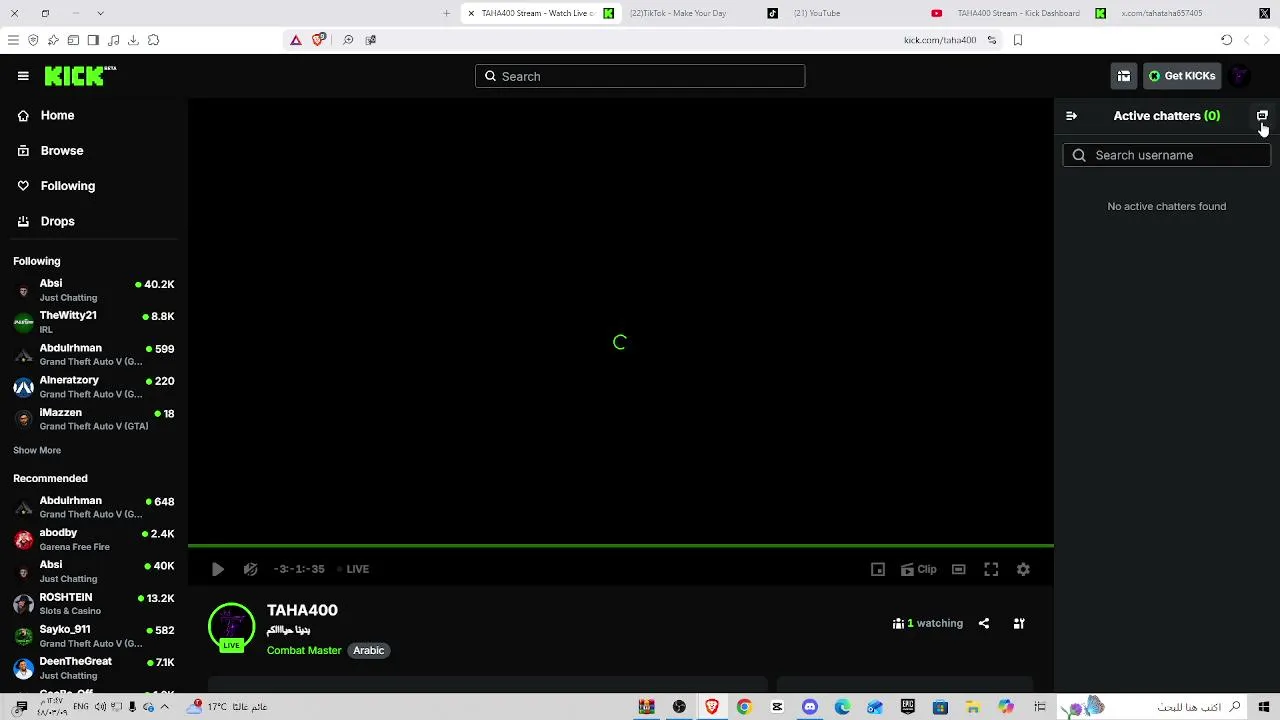Image resolution: width=1280 pixels, height=720 pixels.
Task: Click TAHA400 channel avatar
Action: (231, 627)
